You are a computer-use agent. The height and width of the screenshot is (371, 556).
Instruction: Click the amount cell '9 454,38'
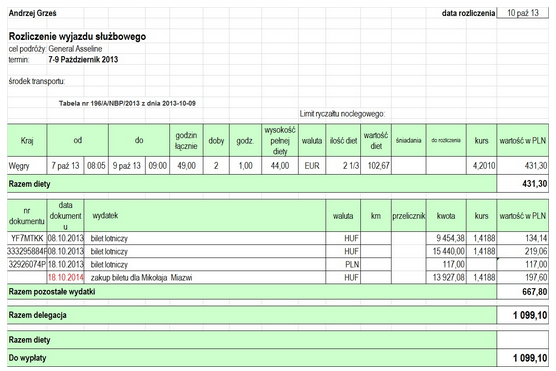pos(446,238)
